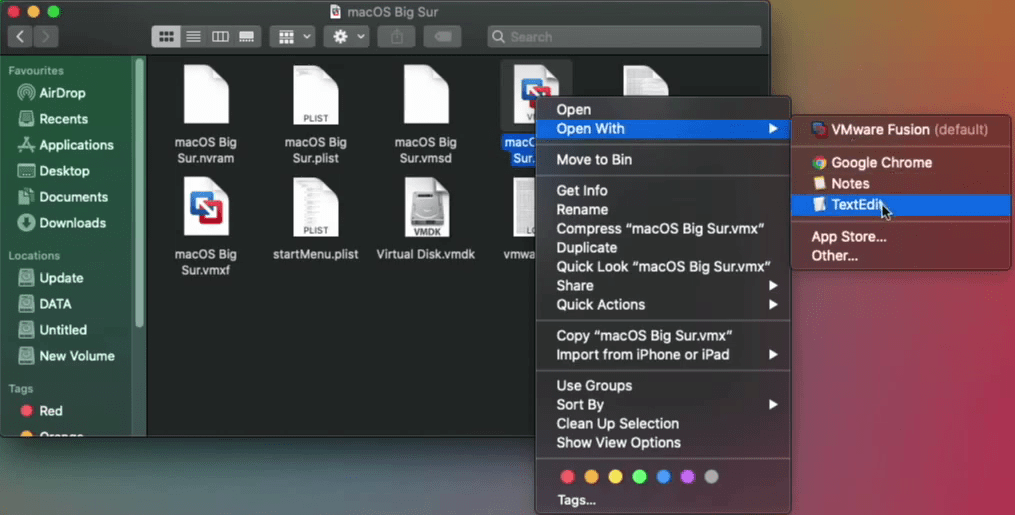Screen dimensions: 1015x515
Task: Apply the green tag color dot
Action: (x=640, y=477)
